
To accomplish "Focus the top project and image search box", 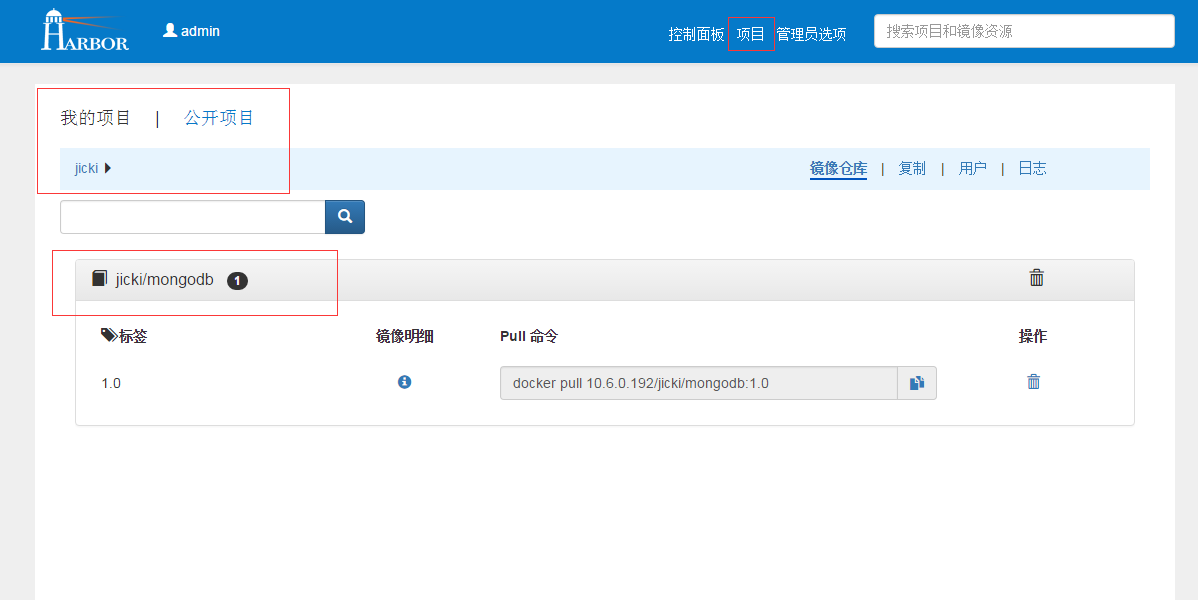I will pyautogui.click(x=1023, y=31).
